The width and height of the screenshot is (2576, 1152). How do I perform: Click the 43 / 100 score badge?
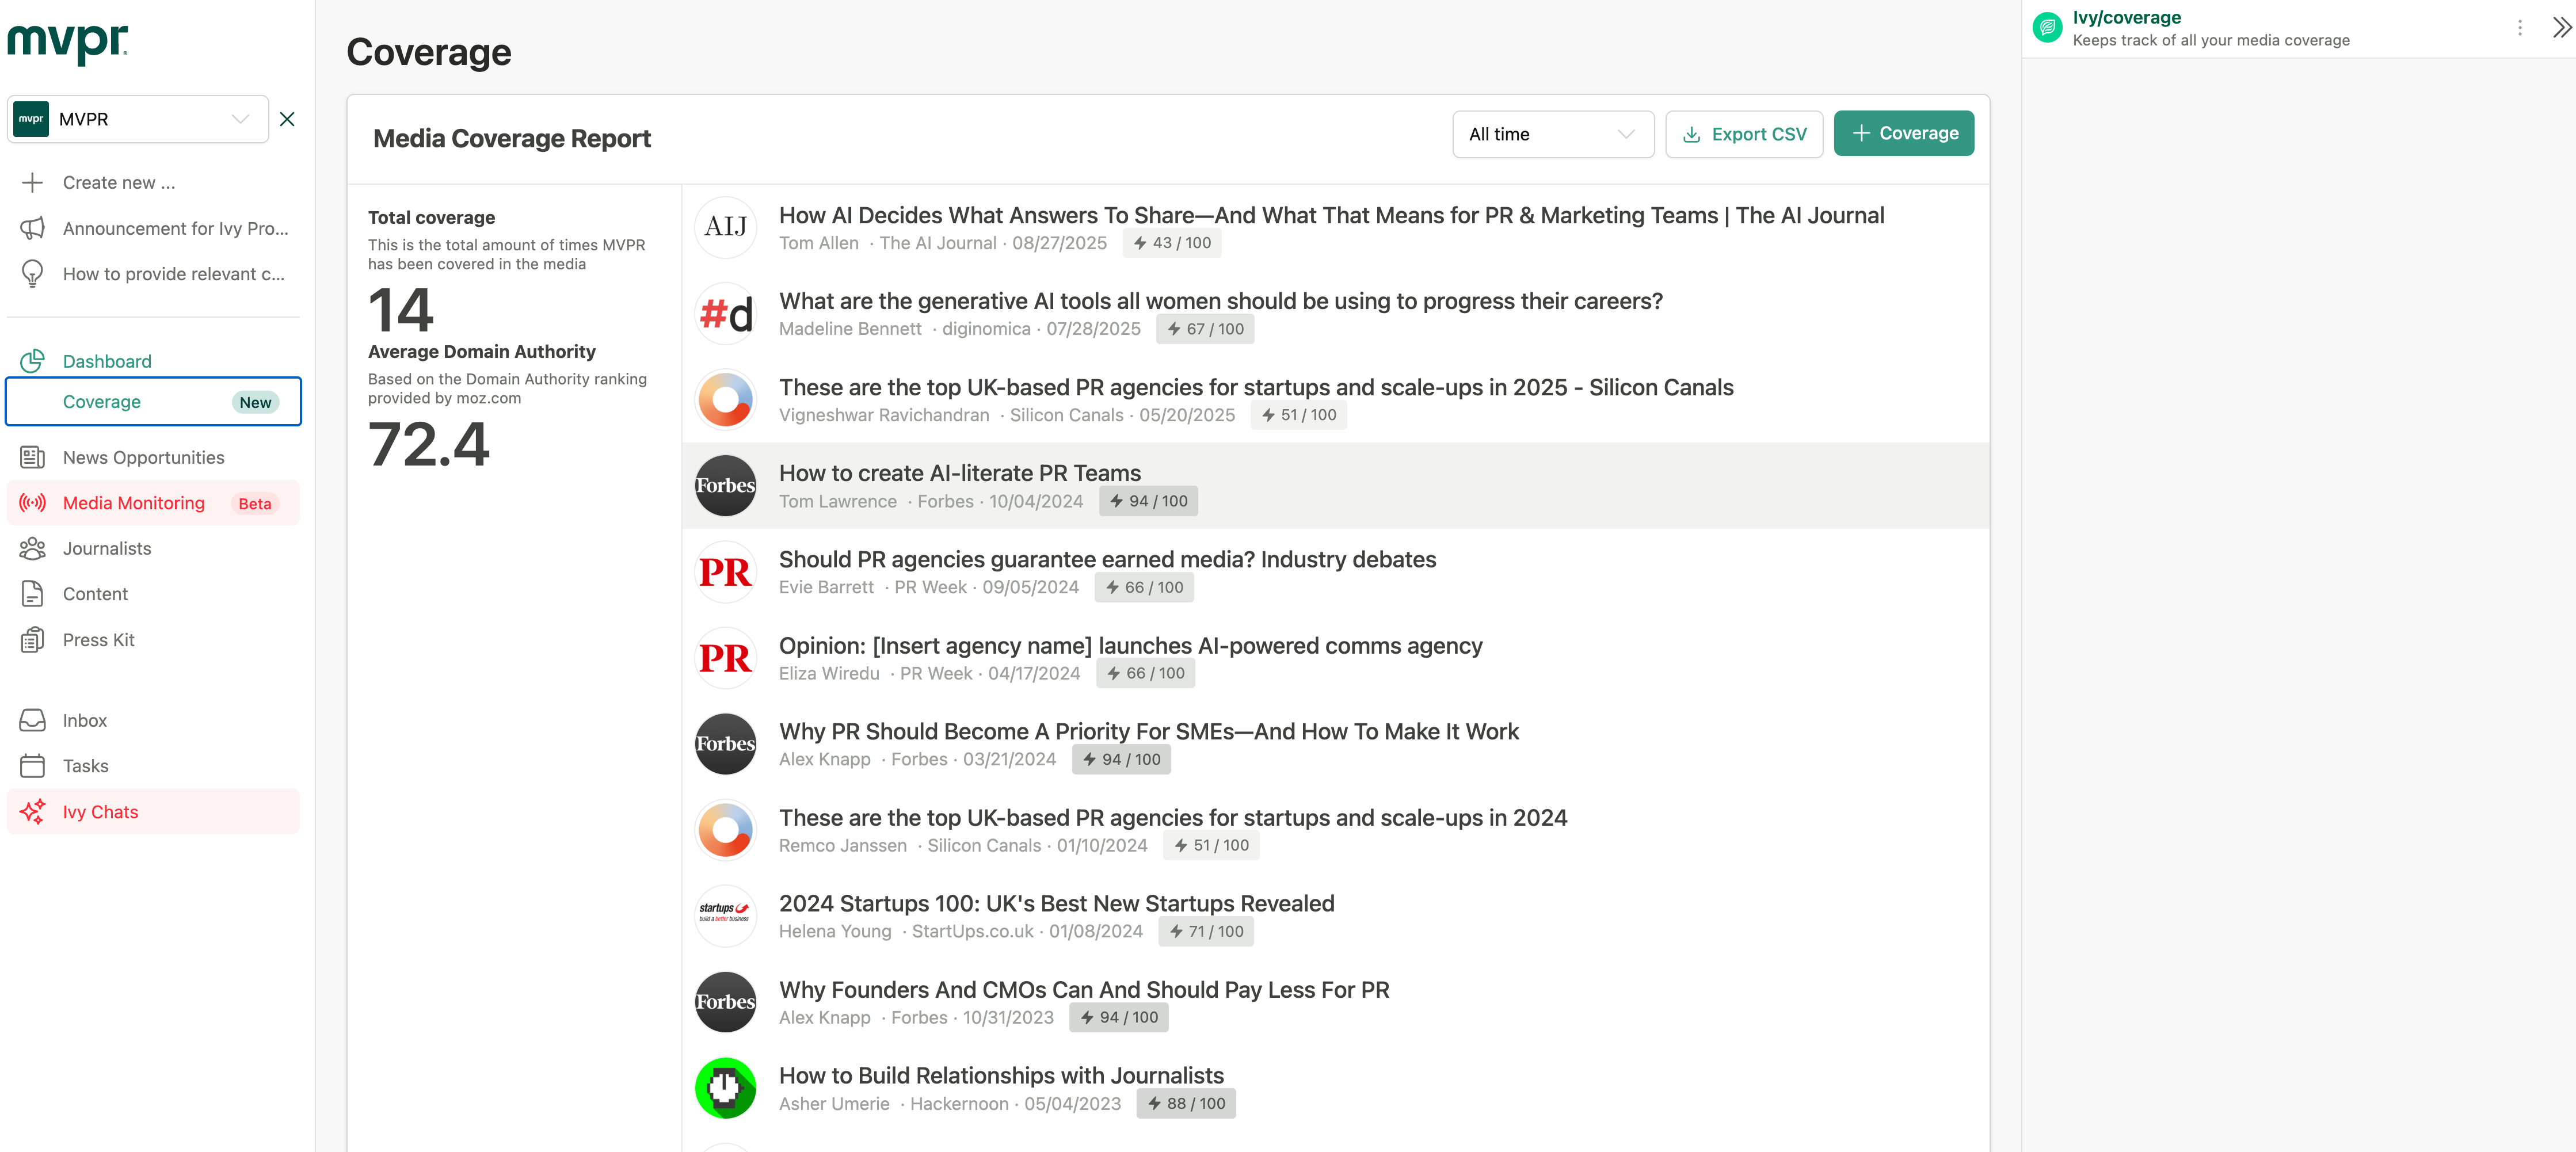(1171, 243)
